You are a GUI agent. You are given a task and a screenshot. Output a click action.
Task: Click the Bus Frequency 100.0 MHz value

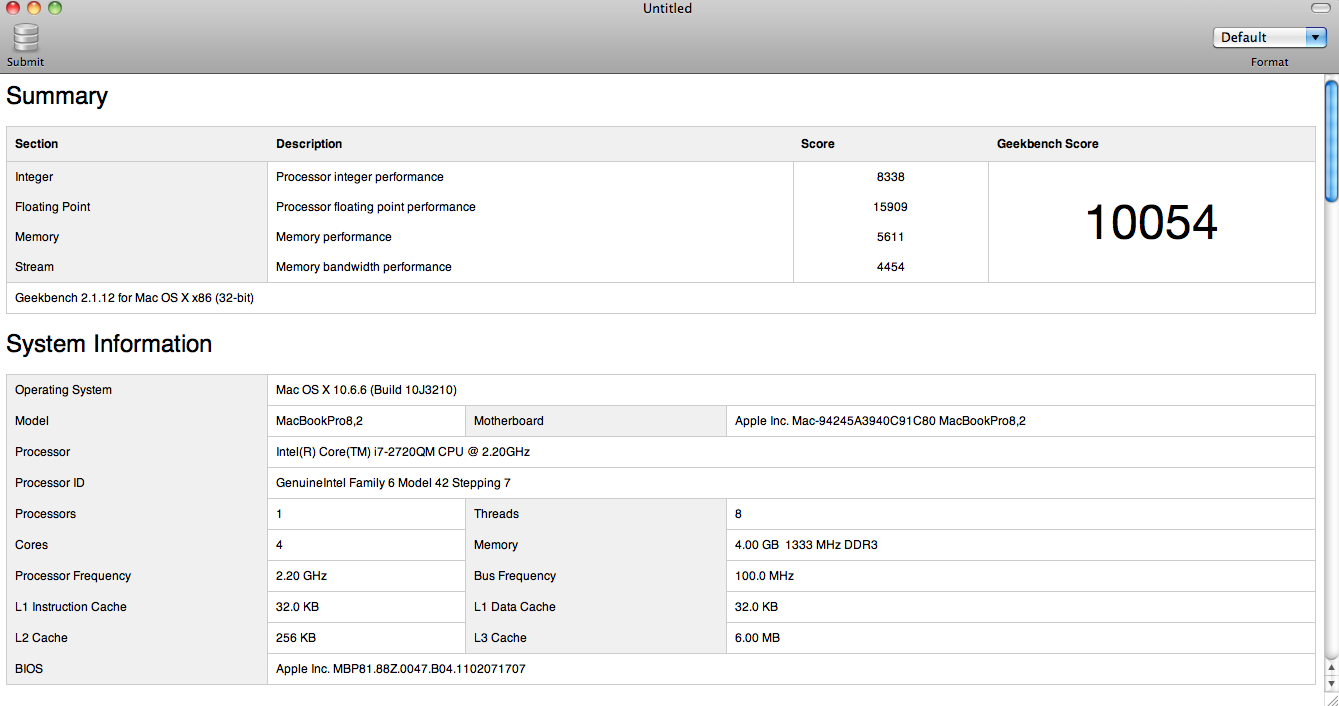coord(764,576)
